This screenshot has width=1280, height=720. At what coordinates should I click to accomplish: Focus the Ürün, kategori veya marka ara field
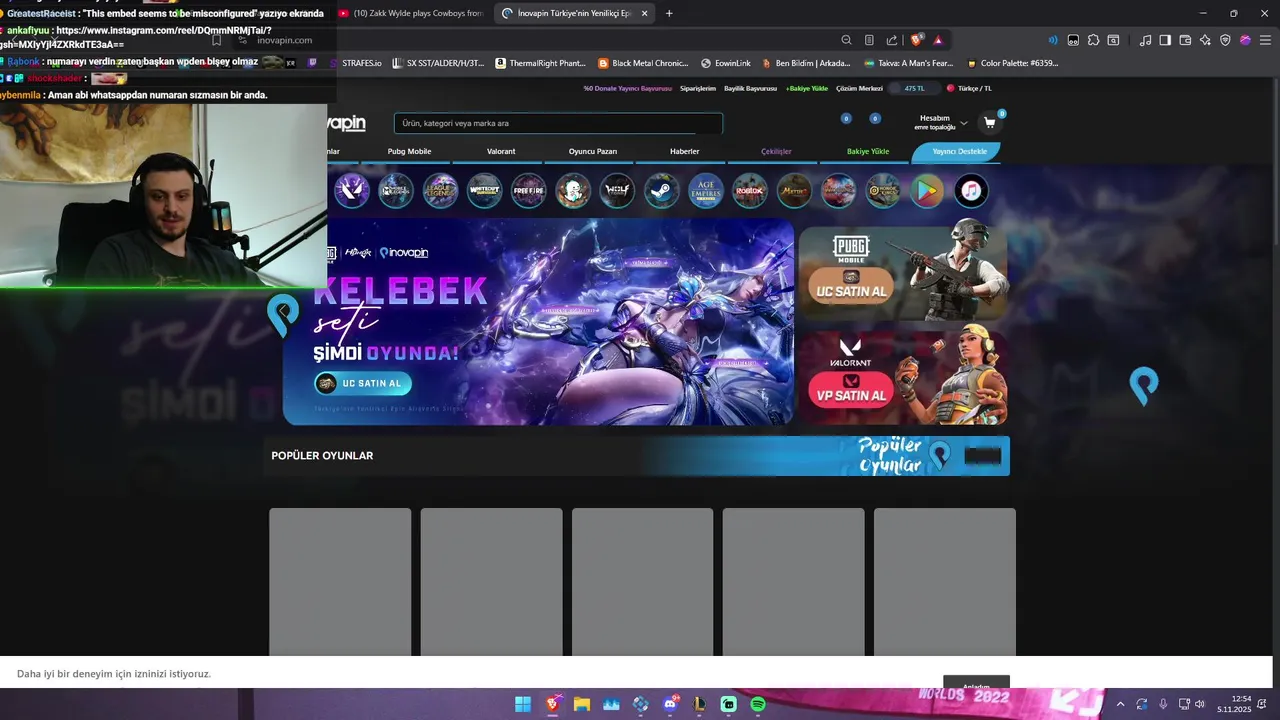click(x=558, y=123)
